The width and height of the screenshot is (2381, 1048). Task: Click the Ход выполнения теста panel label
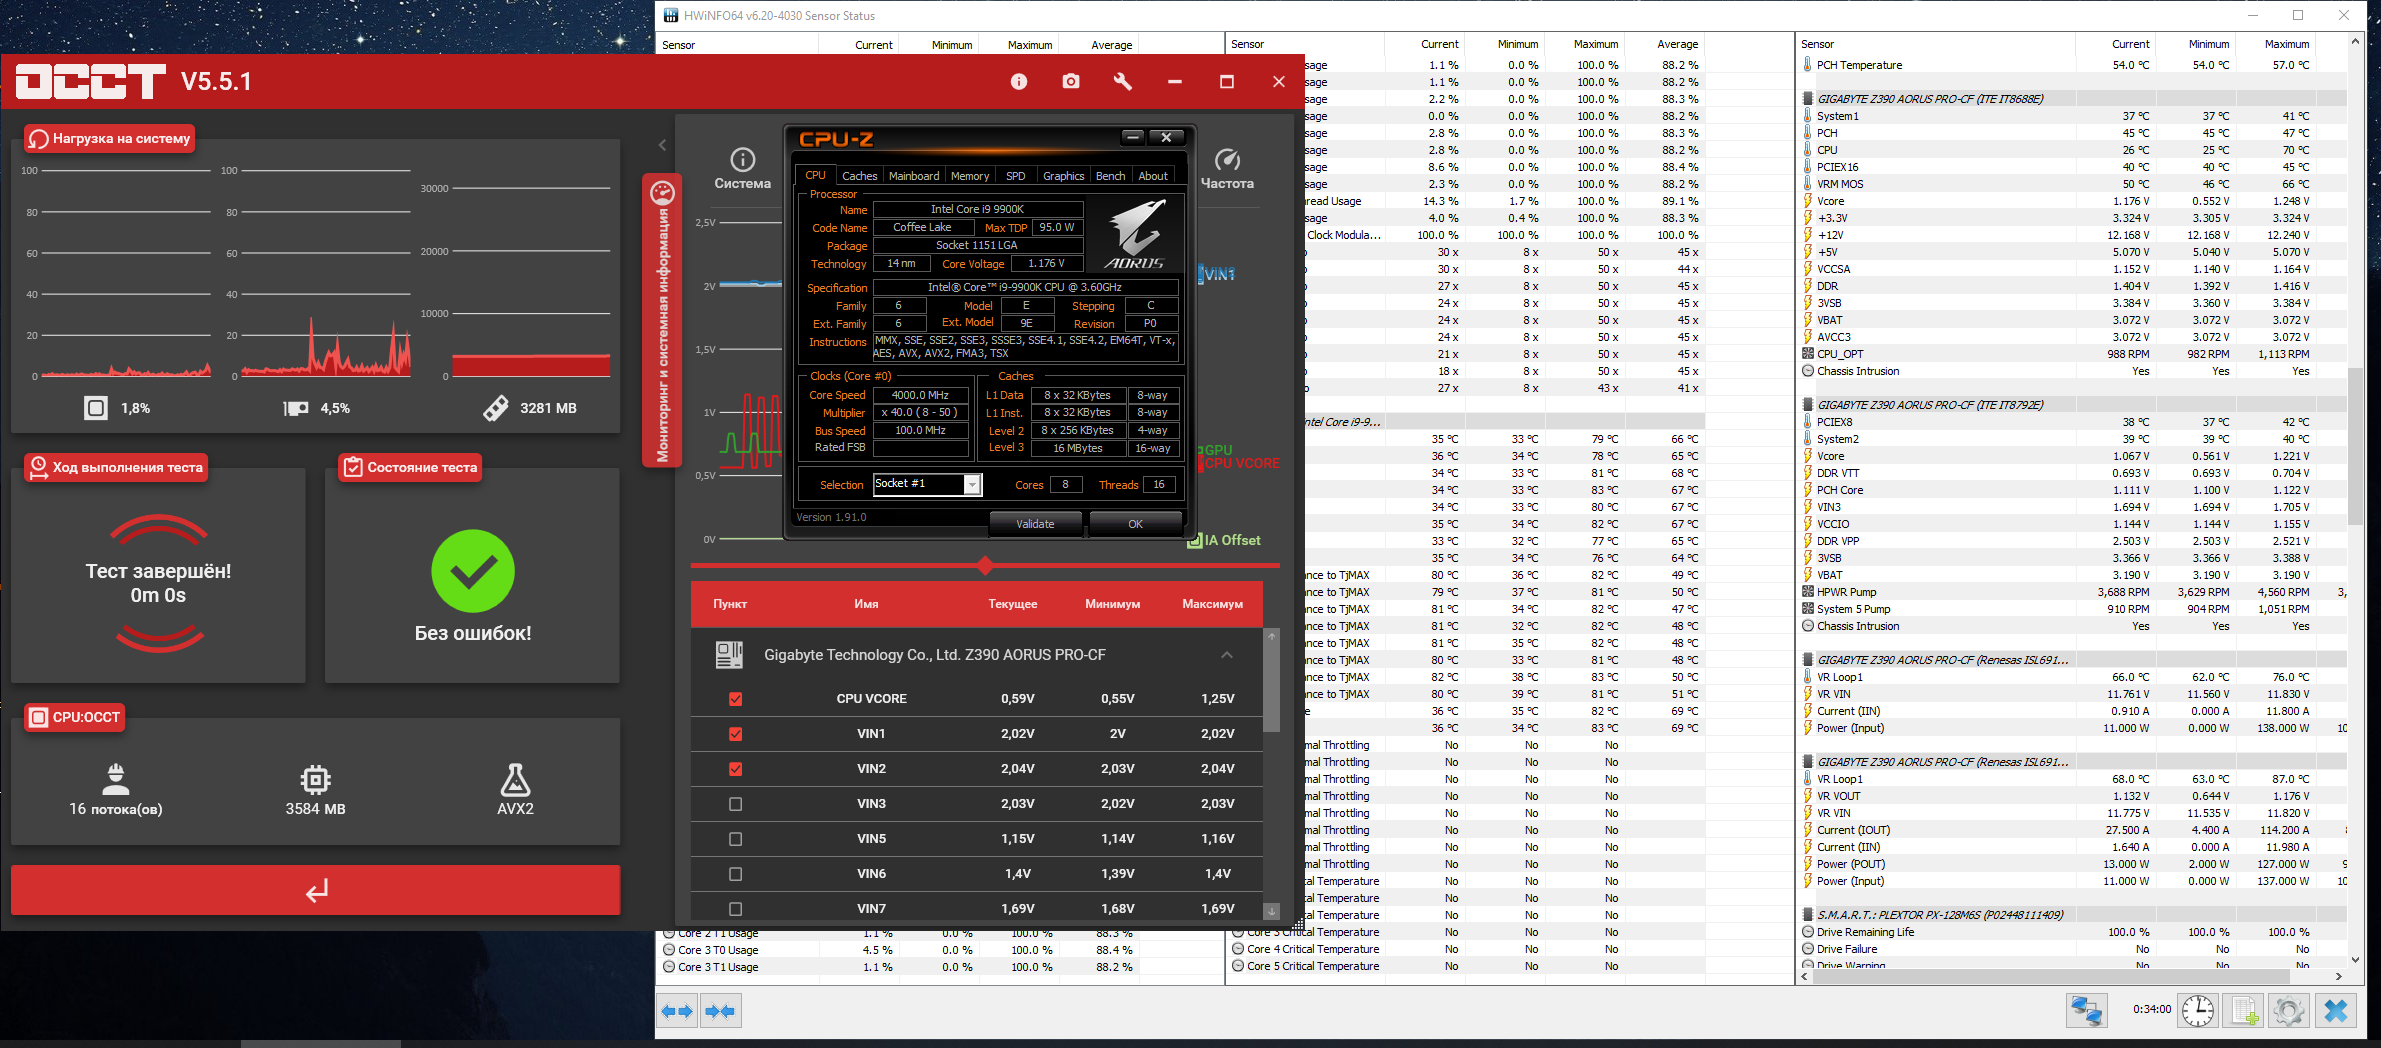click(116, 467)
